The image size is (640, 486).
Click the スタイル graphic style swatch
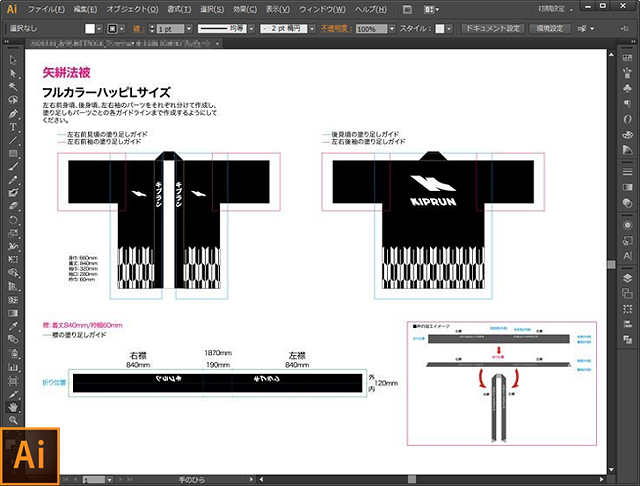point(440,29)
